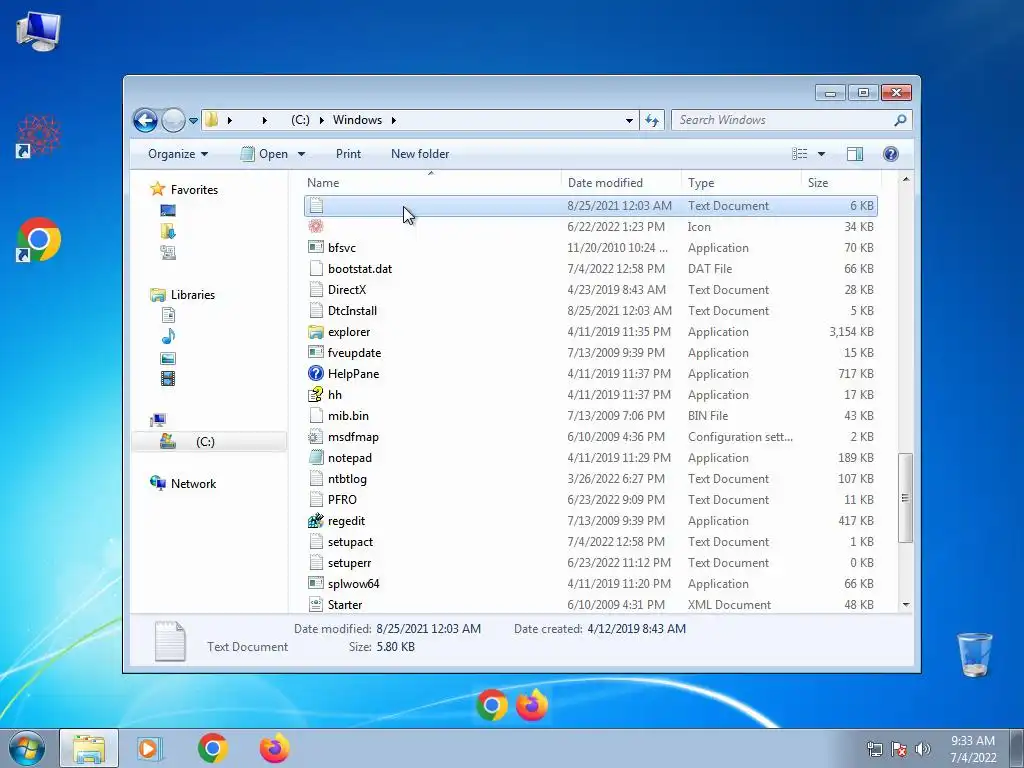
Task: Open Windows Media Player from taskbar
Action: [150, 748]
